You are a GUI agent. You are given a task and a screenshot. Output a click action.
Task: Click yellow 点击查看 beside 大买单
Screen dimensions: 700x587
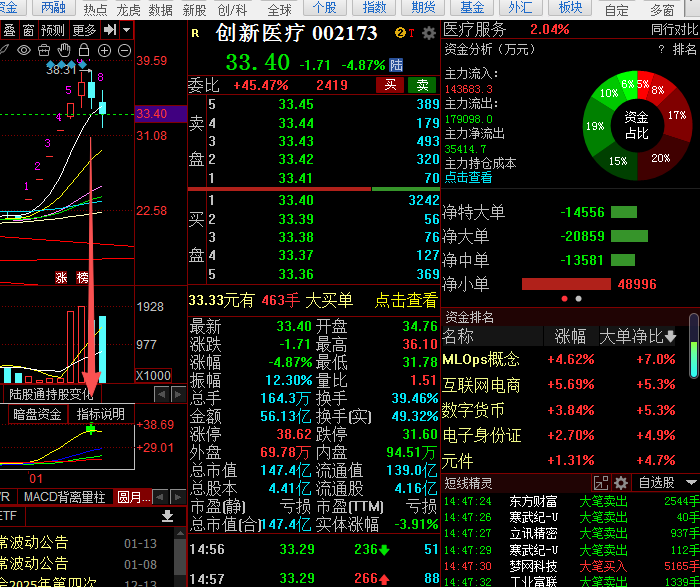[x=406, y=300]
